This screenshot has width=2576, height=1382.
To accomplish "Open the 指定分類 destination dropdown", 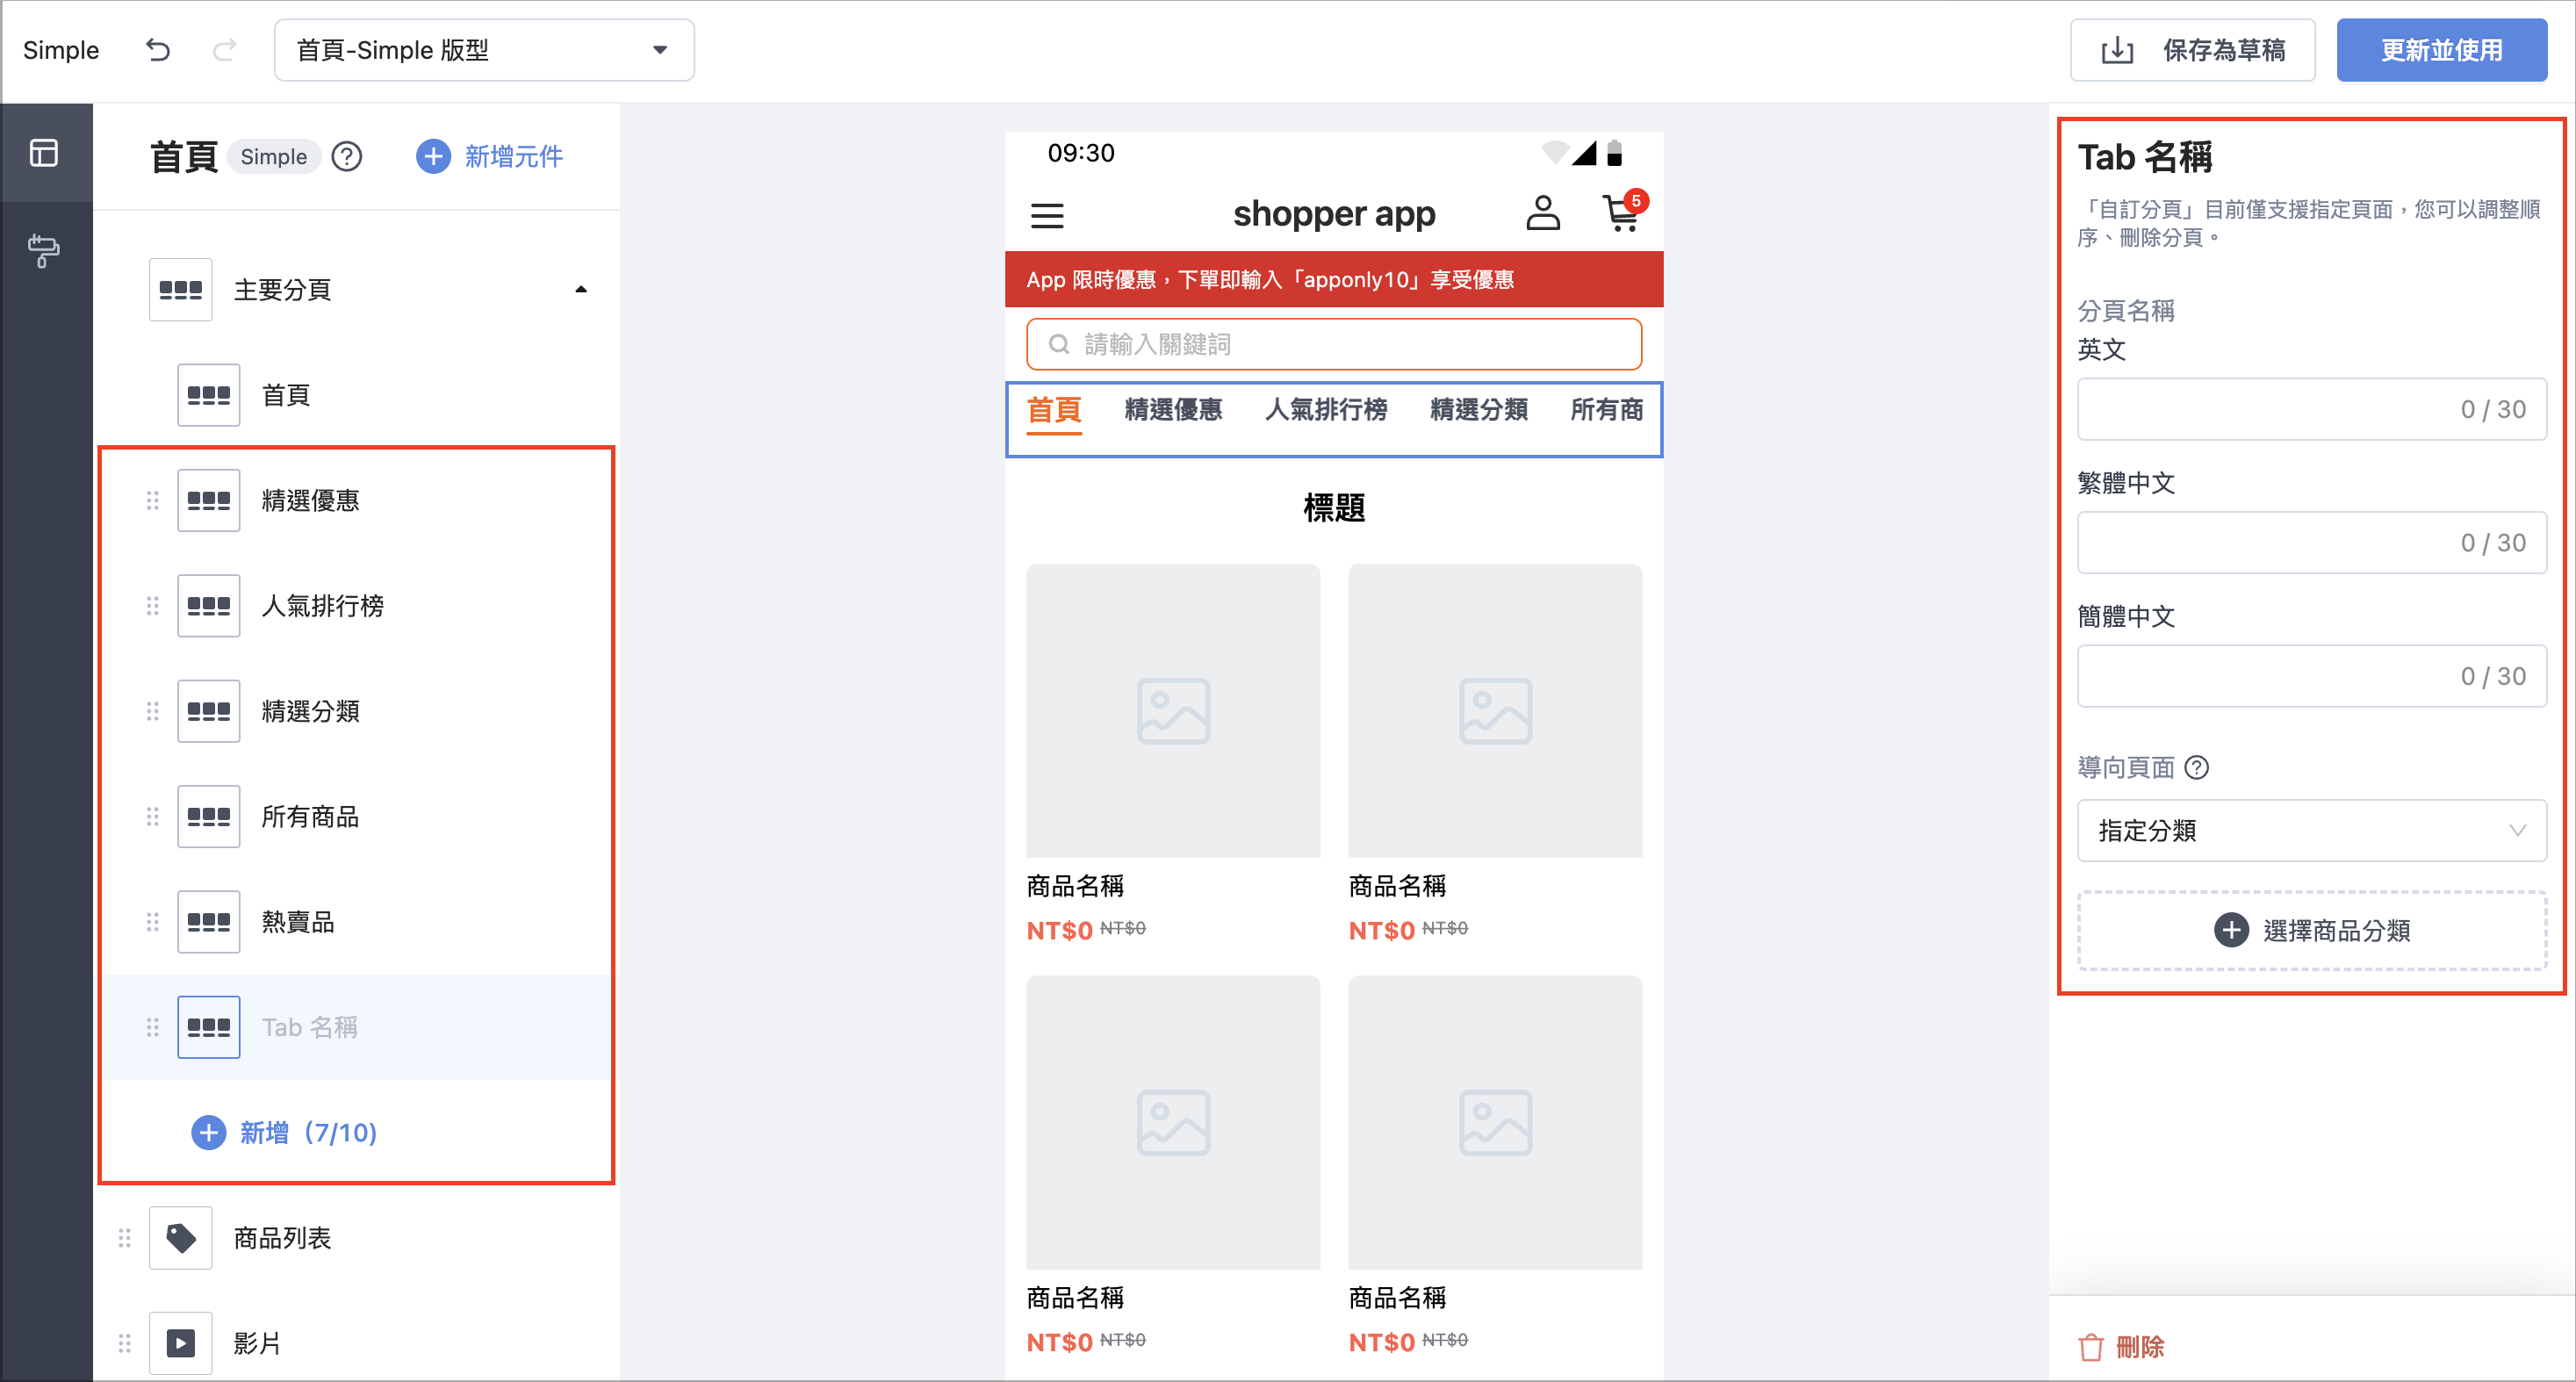I will (2312, 830).
